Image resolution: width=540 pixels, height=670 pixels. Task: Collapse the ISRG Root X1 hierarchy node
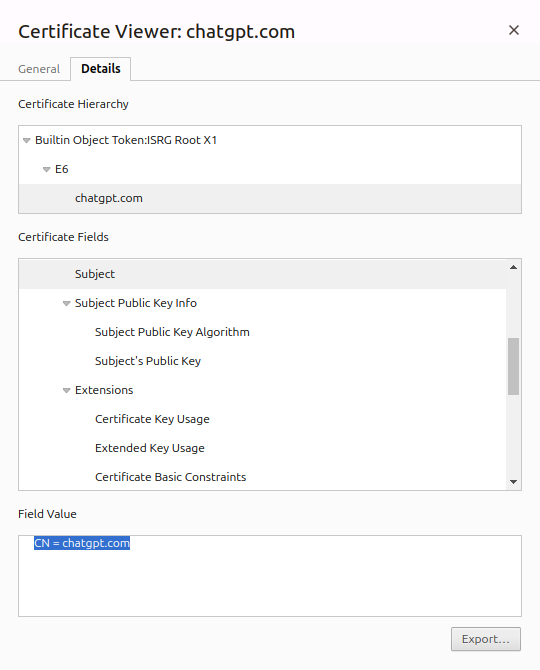click(x=26, y=140)
